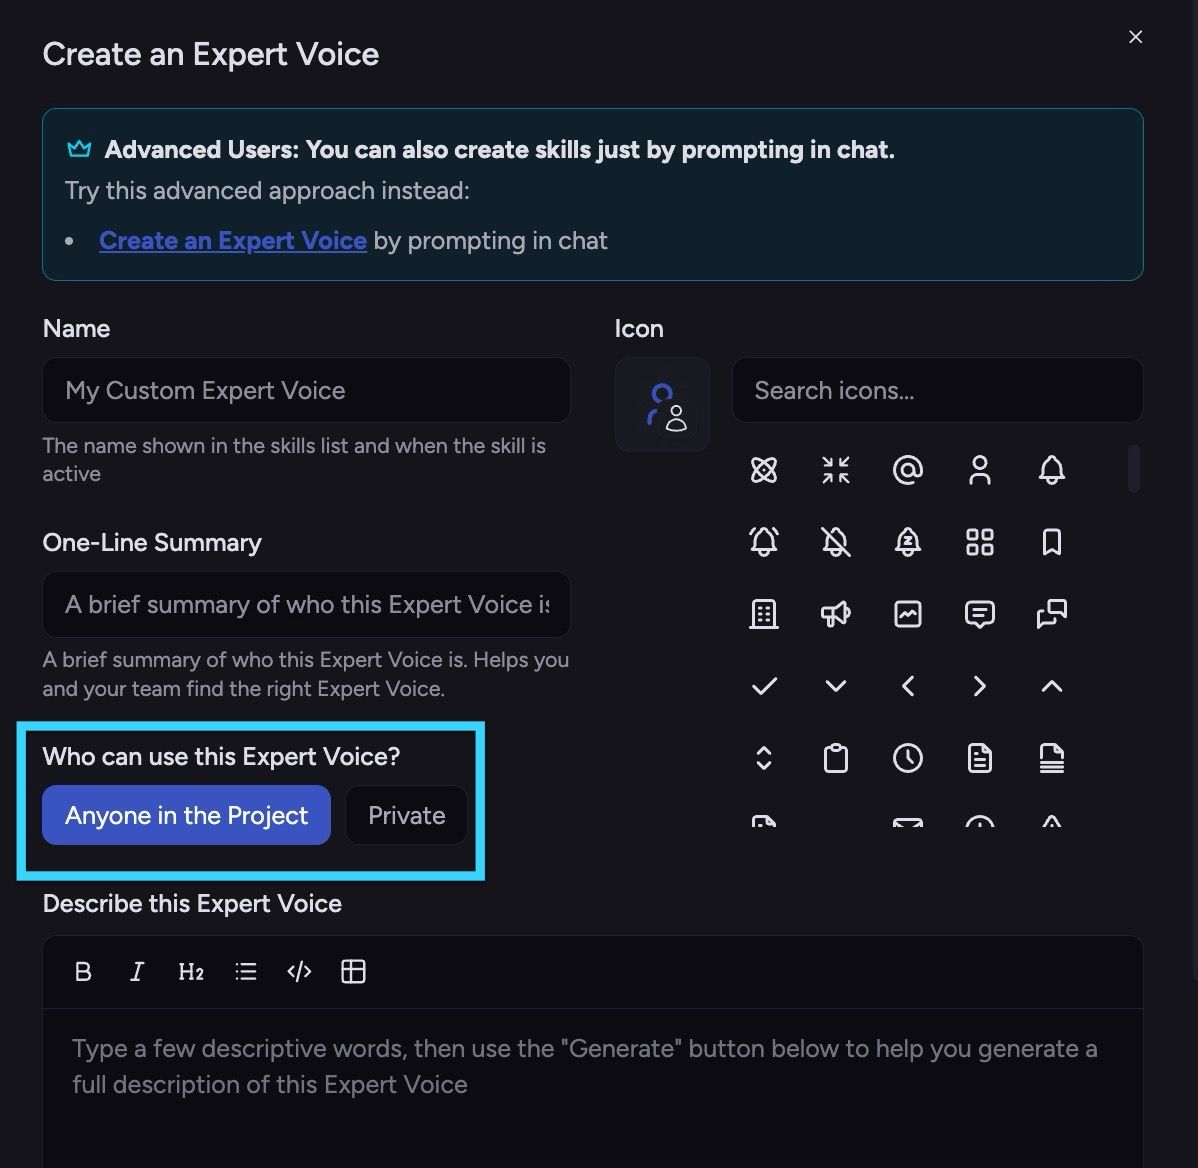The width and height of the screenshot is (1198, 1168).
Task: Toggle italic formatting in description editor
Action: [137, 972]
